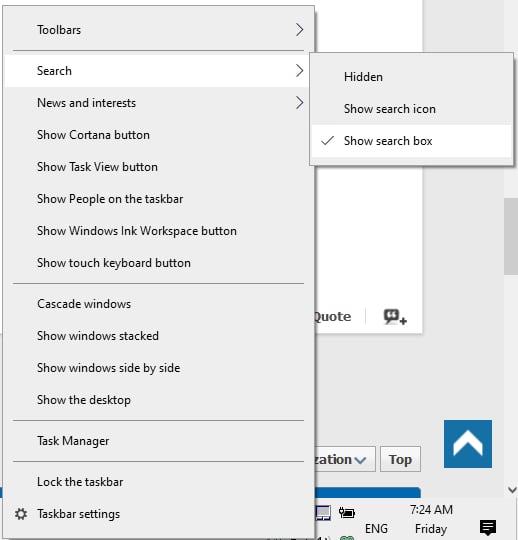Screen dimensions: 518x540
Task: Select Show search icon option
Action: [411, 109]
